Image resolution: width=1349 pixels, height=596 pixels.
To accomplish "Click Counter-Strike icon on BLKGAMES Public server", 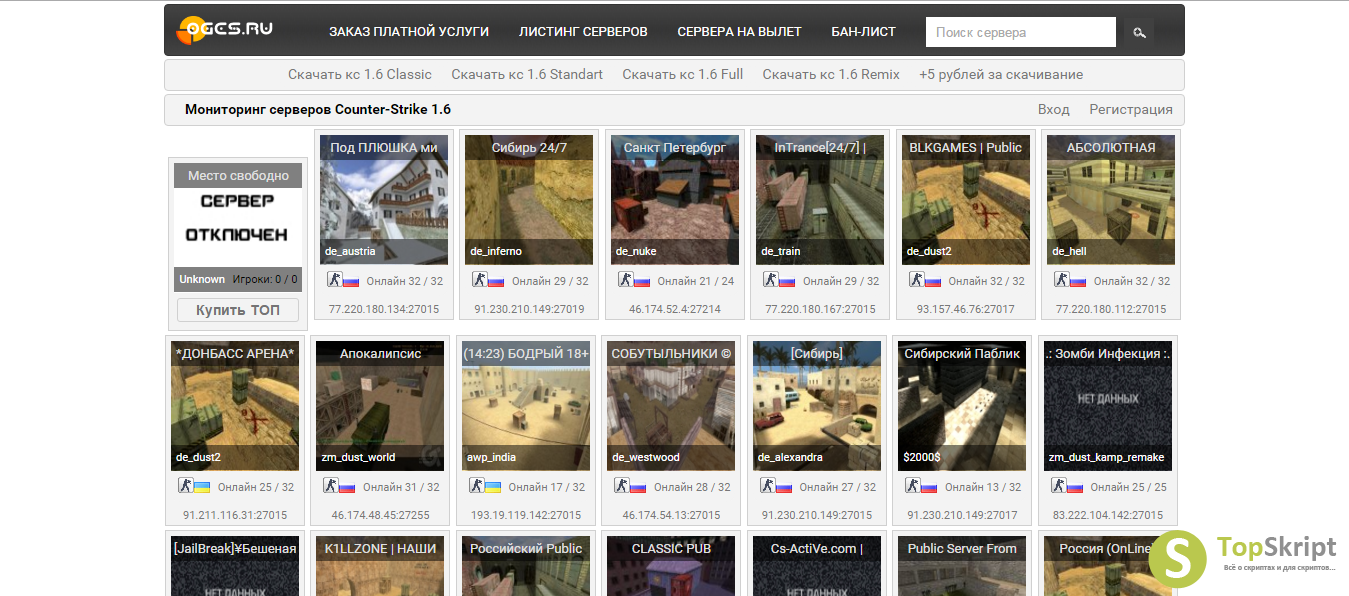I will (917, 280).
